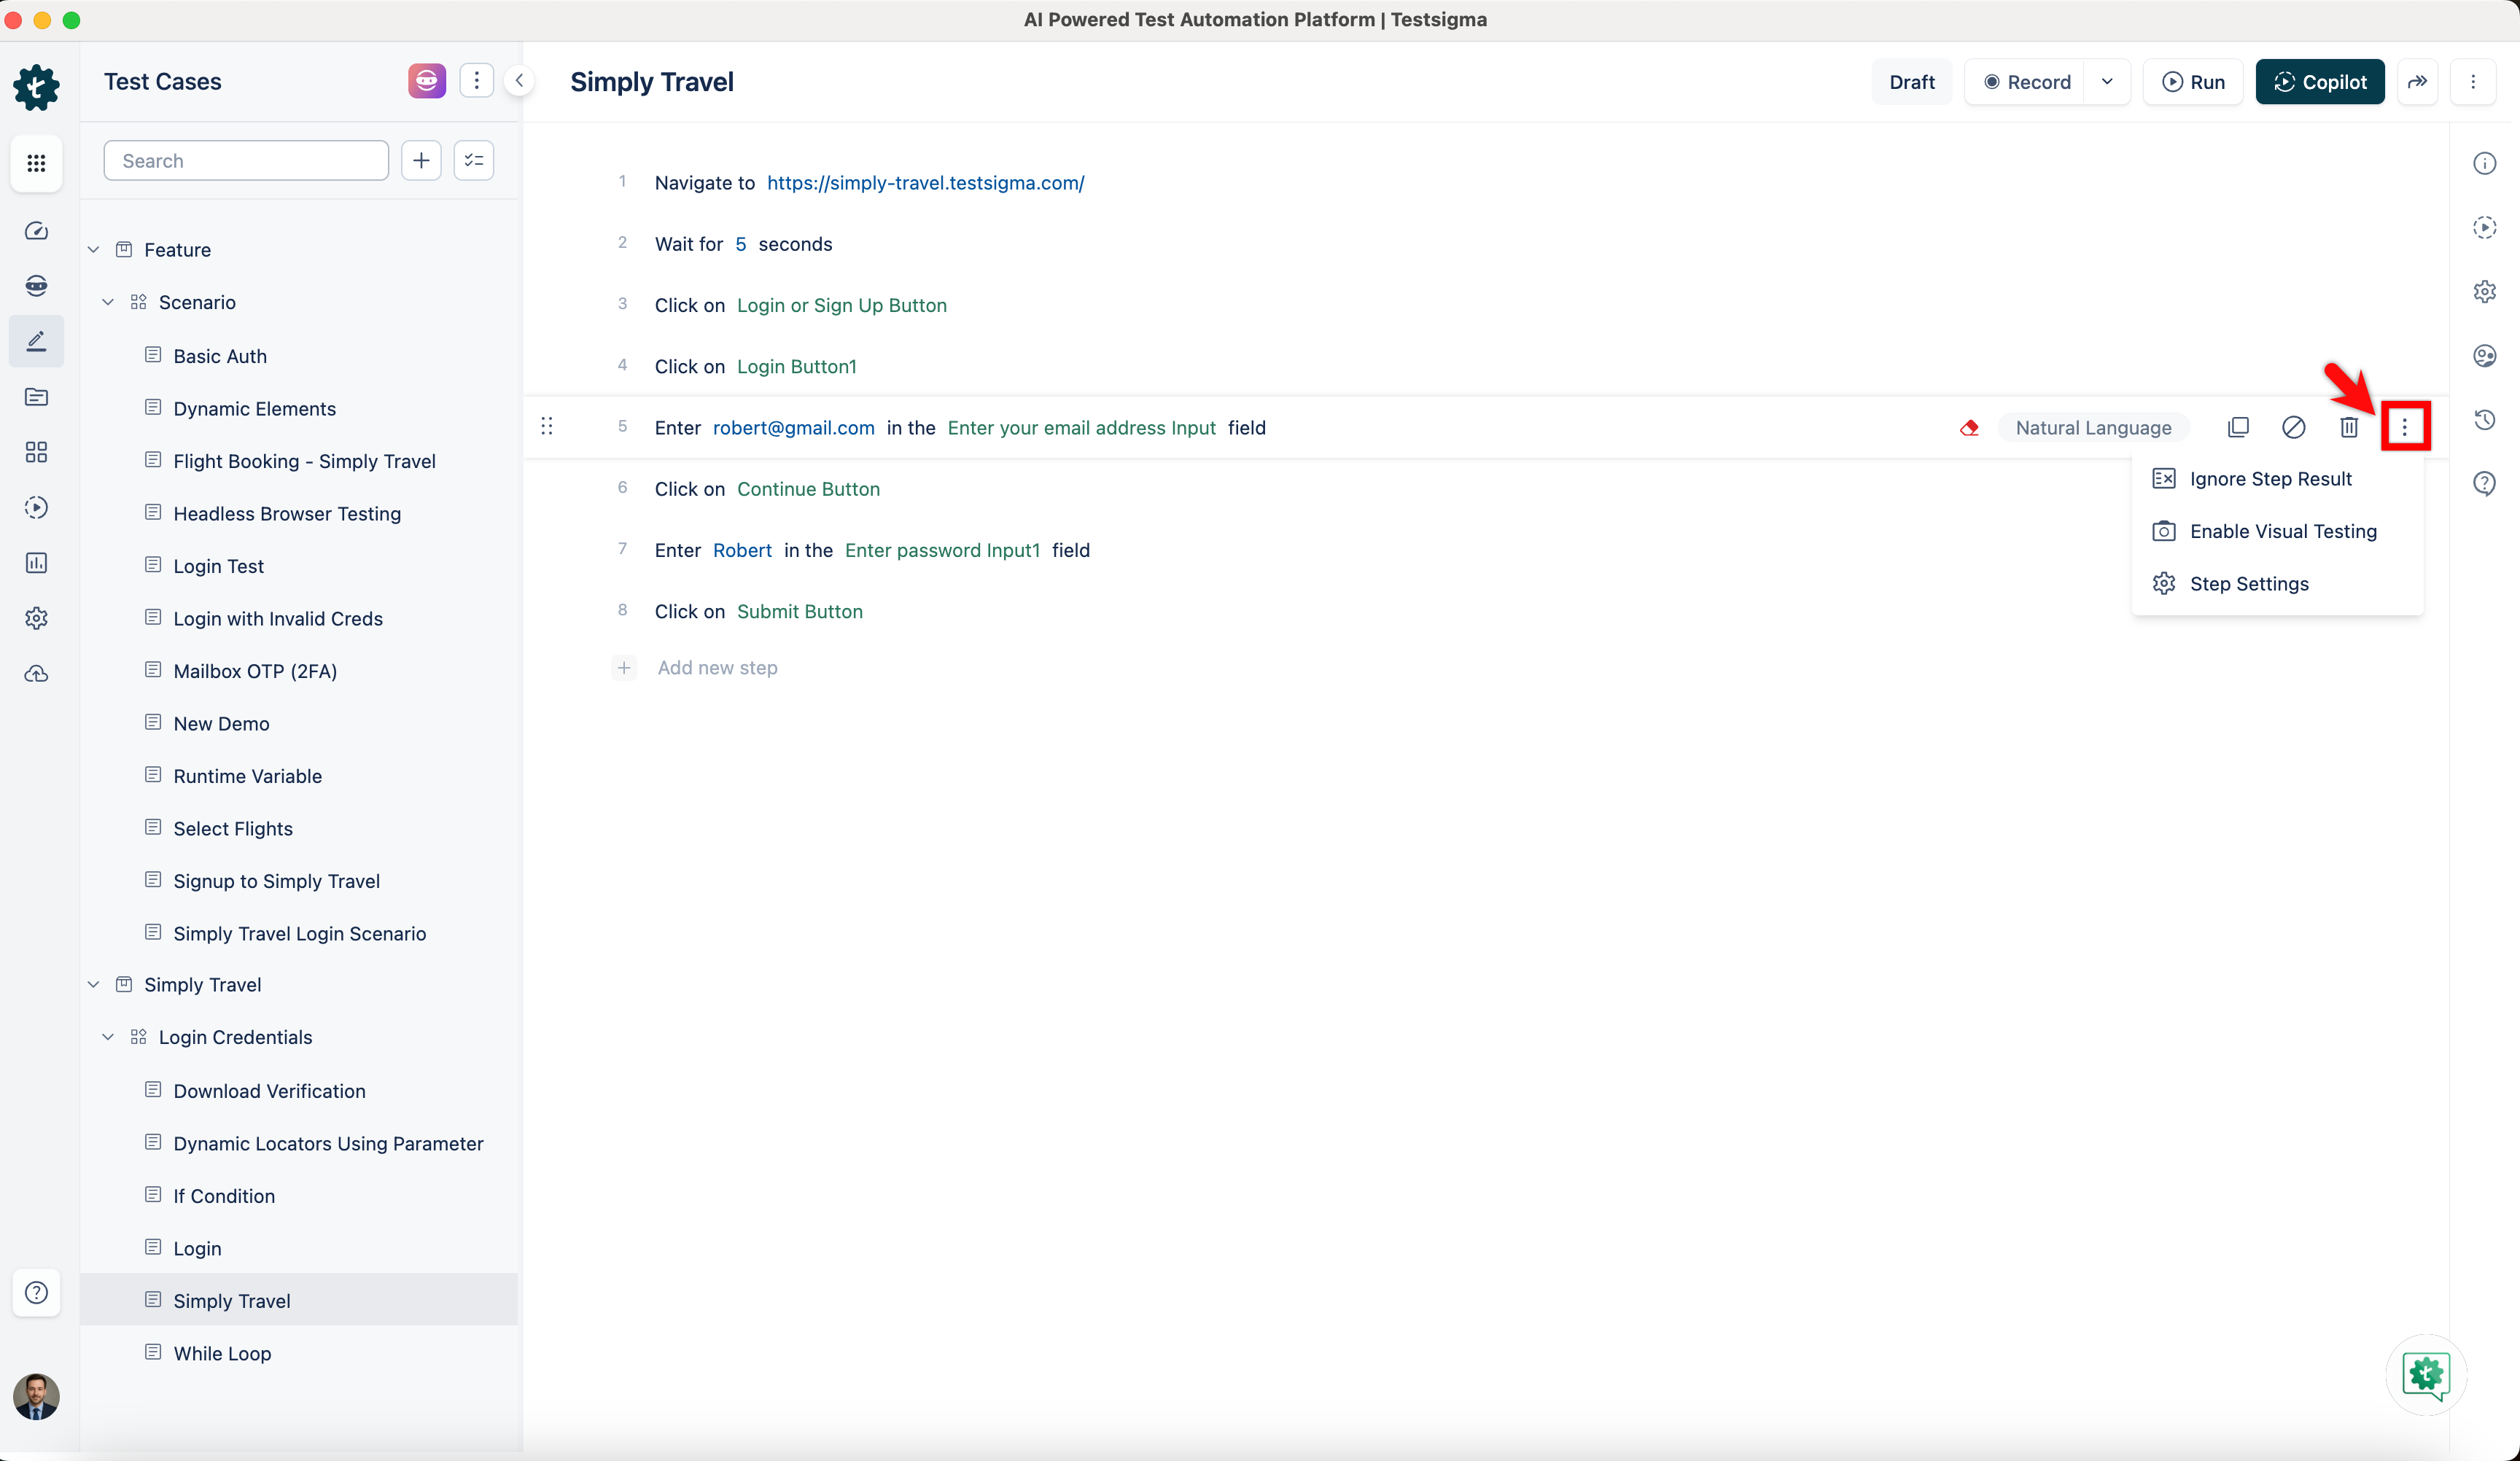Disable step 5 with the slashed-circle icon
Screen dimensions: 2520x1461
pyautogui.click(x=2293, y=428)
